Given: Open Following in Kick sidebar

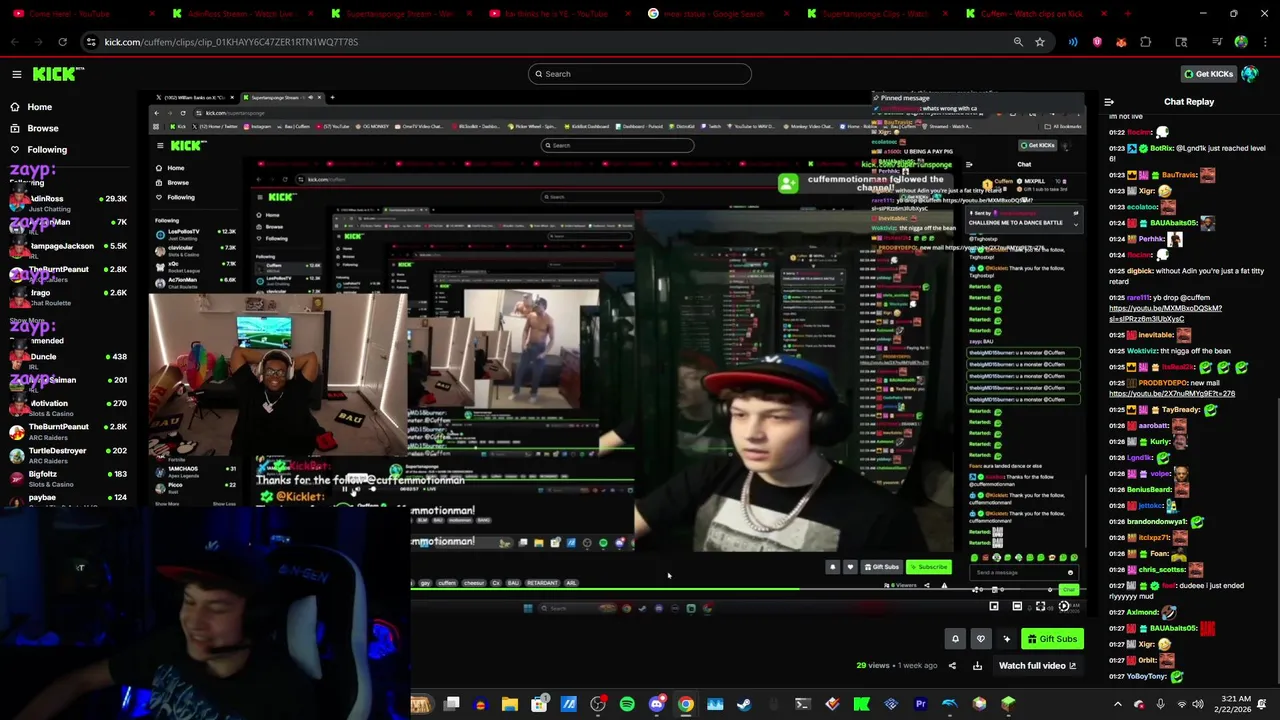Looking at the screenshot, I should point(46,150).
